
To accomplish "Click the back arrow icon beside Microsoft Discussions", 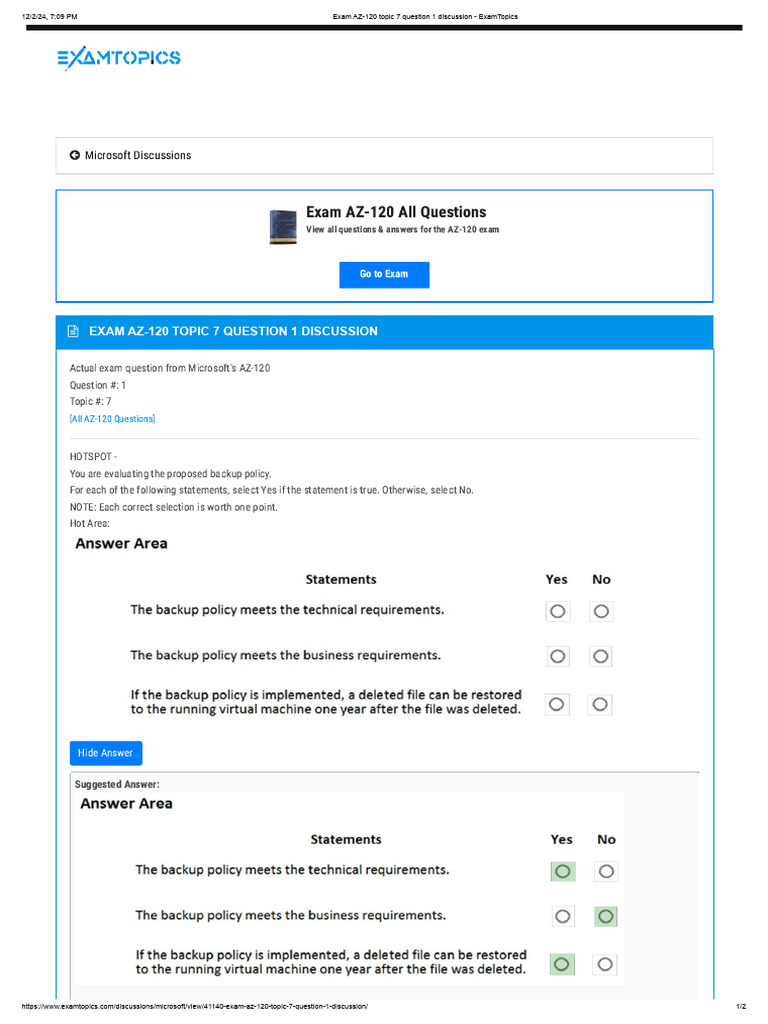I will [x=74, y=155].
